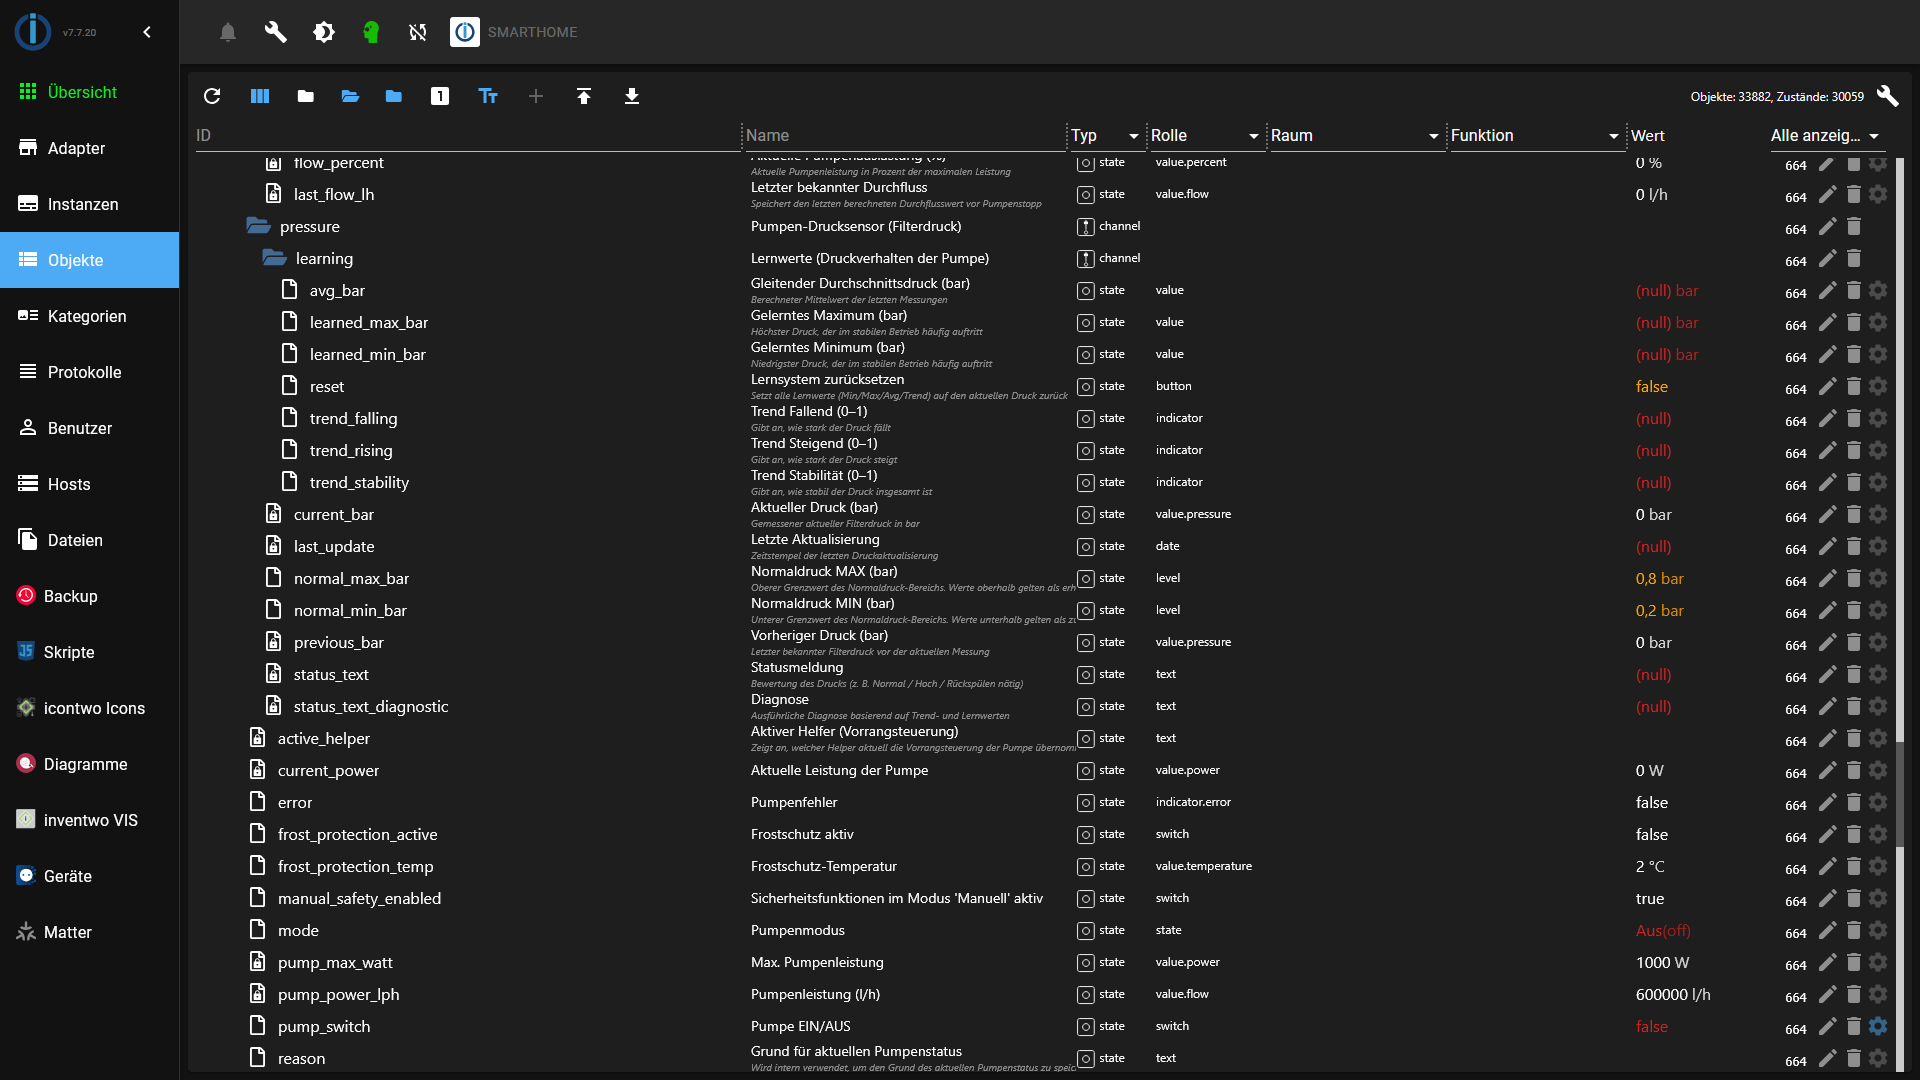Edit the frost_protection_temp state via its pencil
The width and height of the screenshot is (1920, 1080).
pos(1829,868)
